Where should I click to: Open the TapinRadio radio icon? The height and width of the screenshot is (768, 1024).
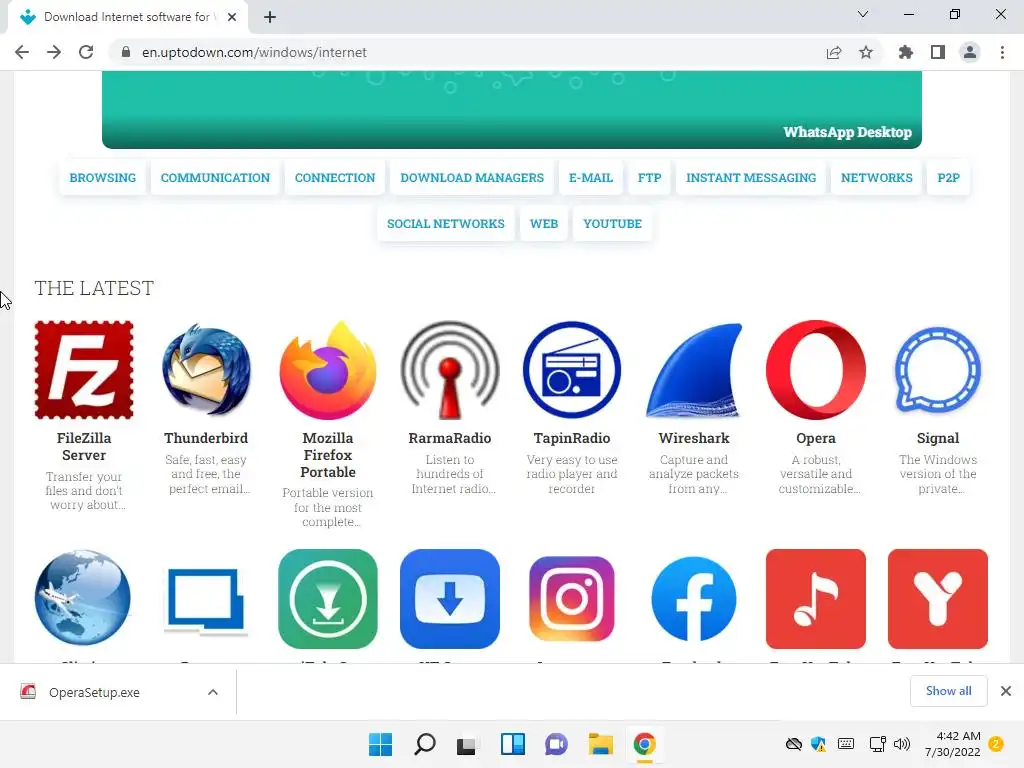(571, 370)
